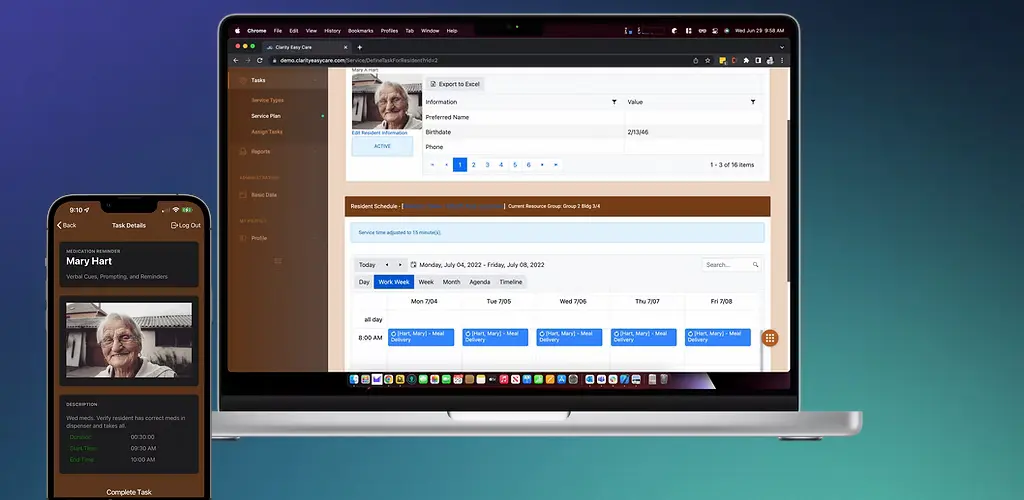Switch scheduler to Week view

426,282
